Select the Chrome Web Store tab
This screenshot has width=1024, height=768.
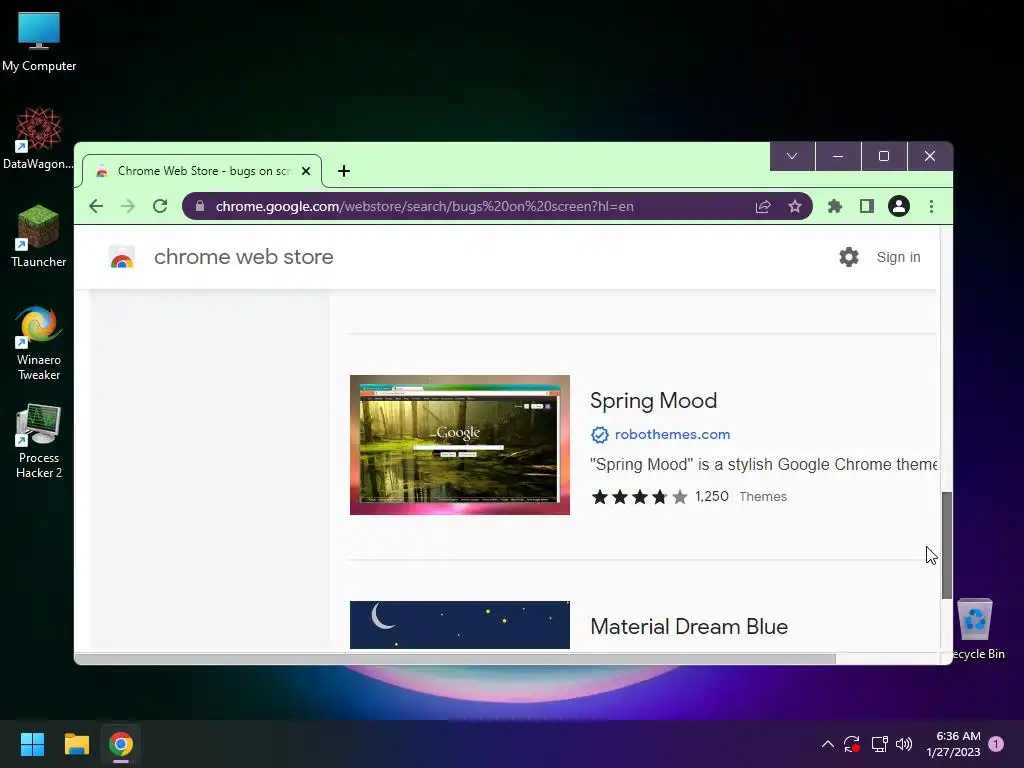[202, 171]
